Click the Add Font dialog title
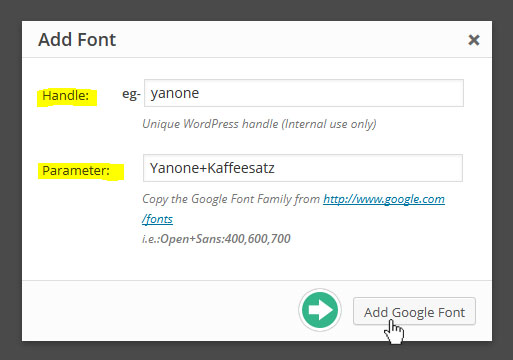This screenshot has height=360, width=513. pyautogui.click(x=77, y=39)
